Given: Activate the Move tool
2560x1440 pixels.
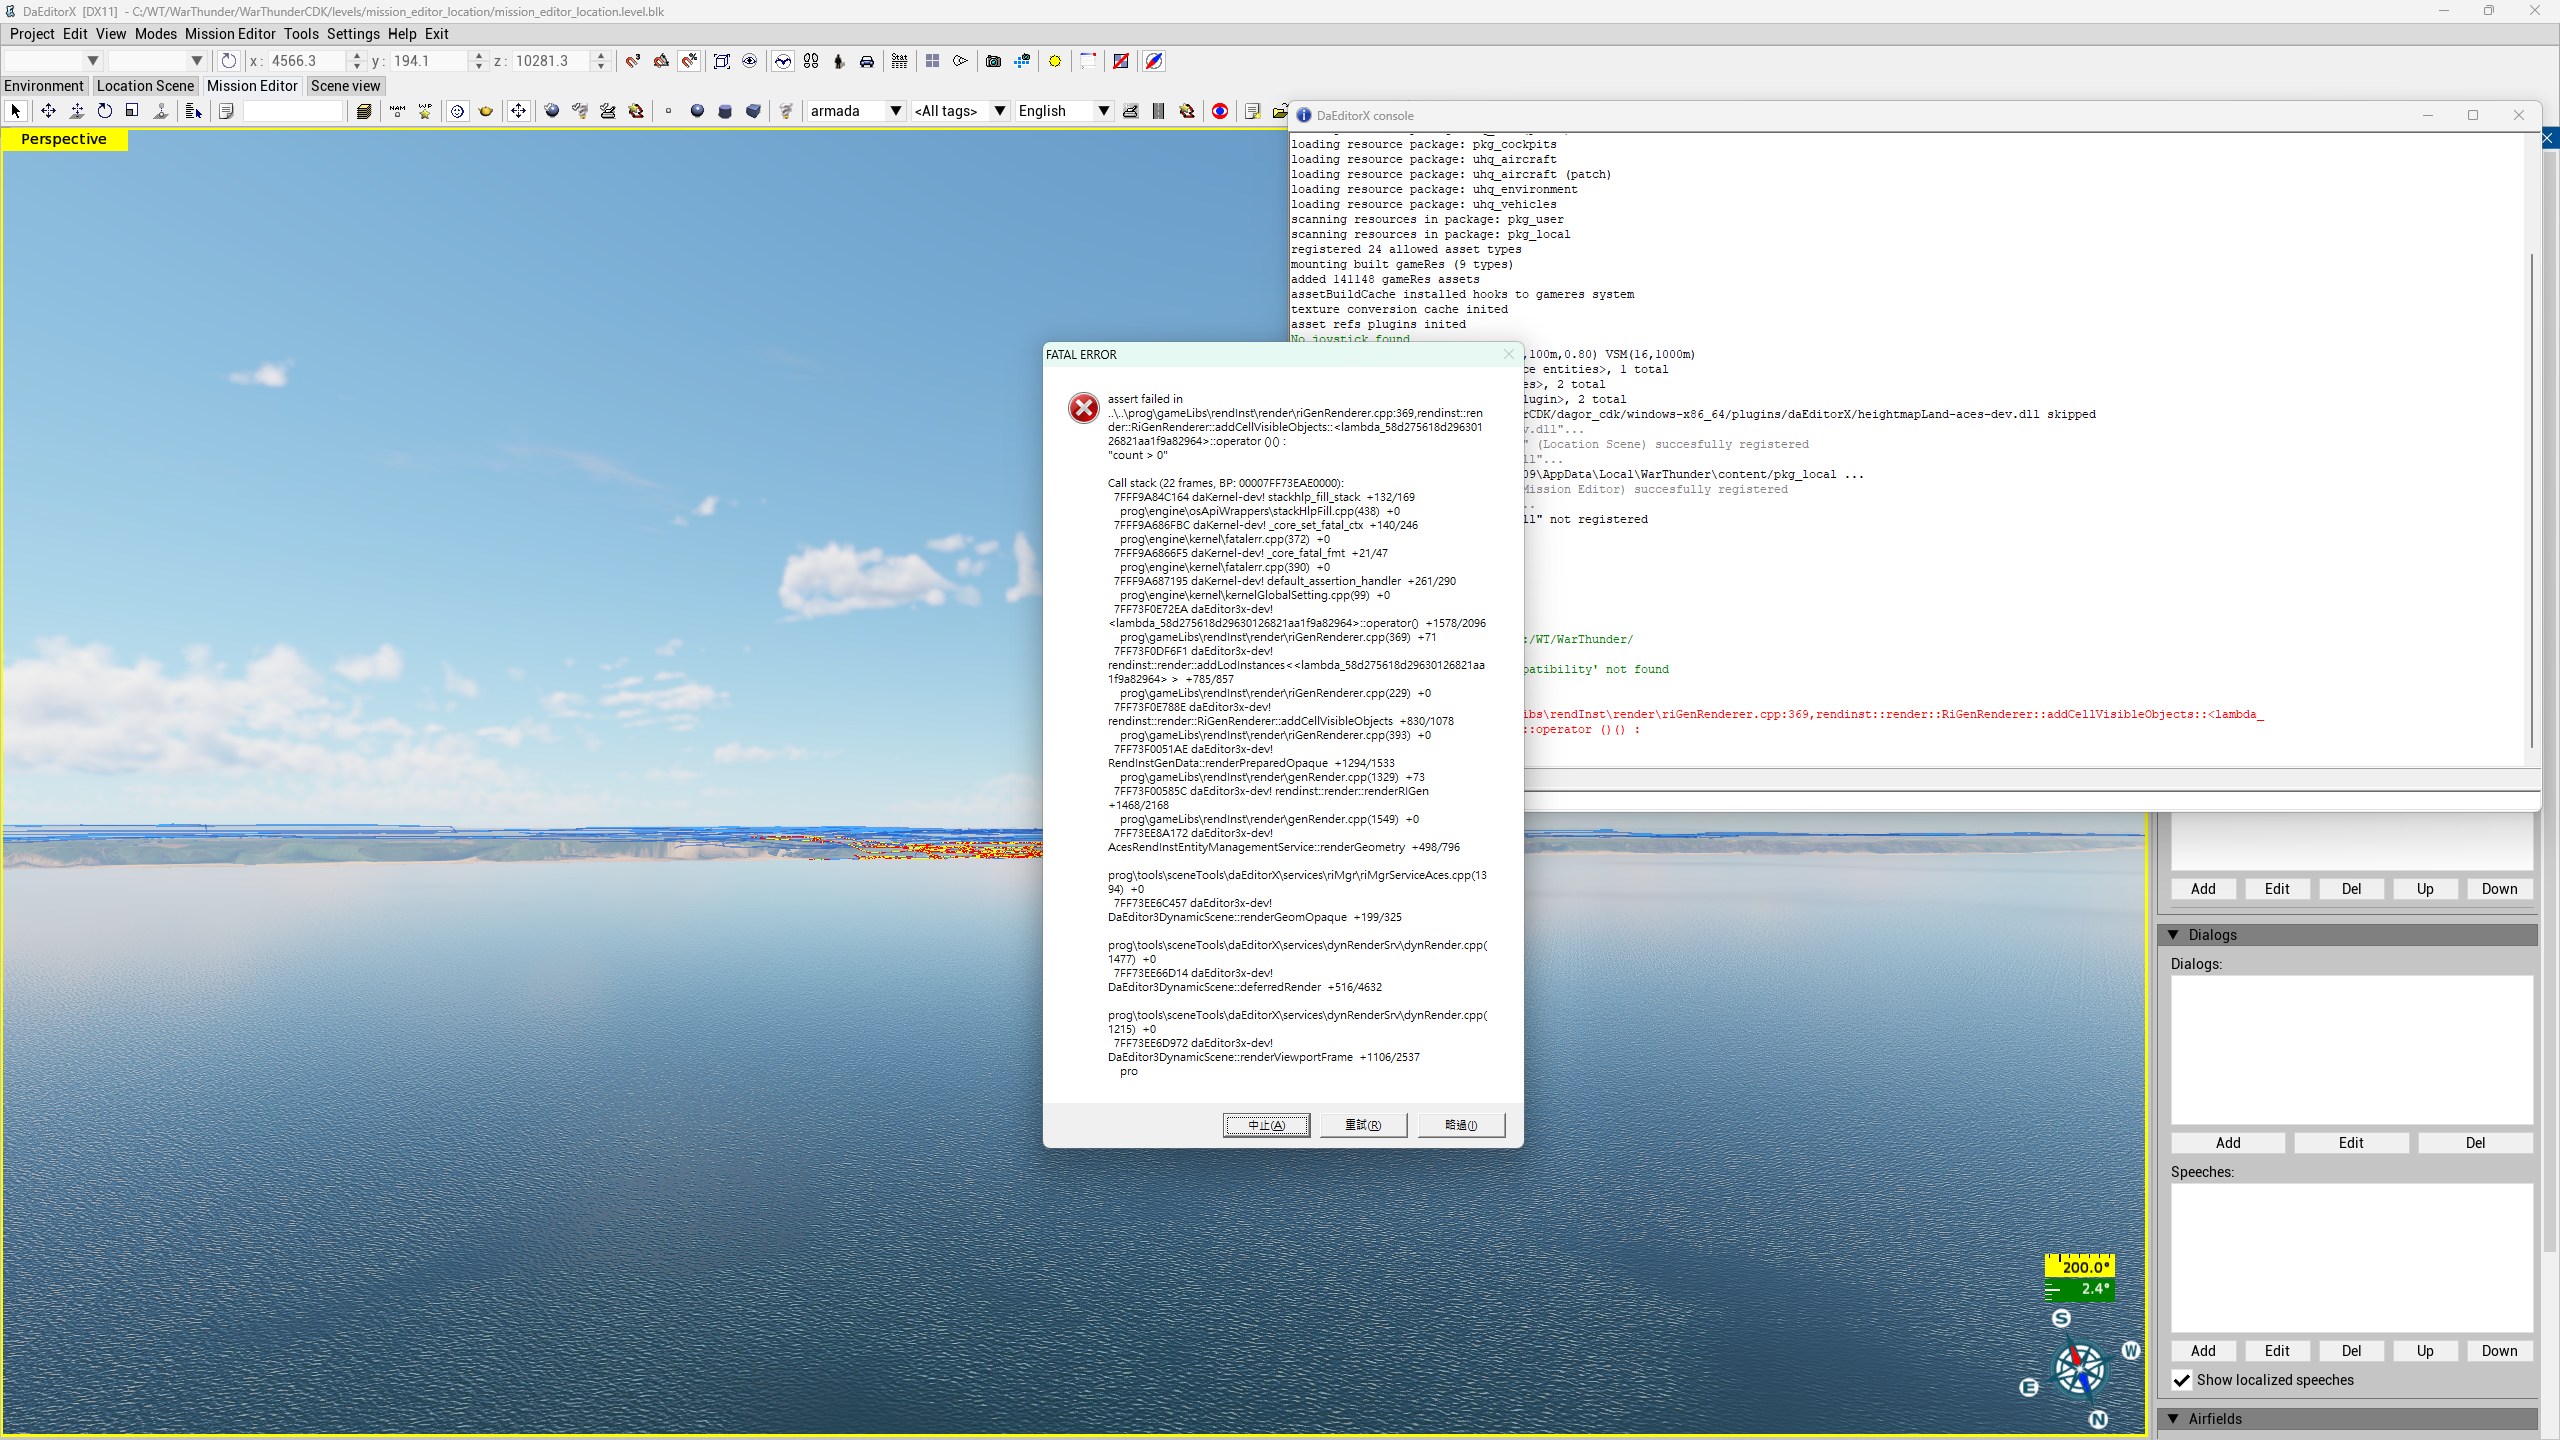Looking at the screenshot, I should (x=47, y=111).
